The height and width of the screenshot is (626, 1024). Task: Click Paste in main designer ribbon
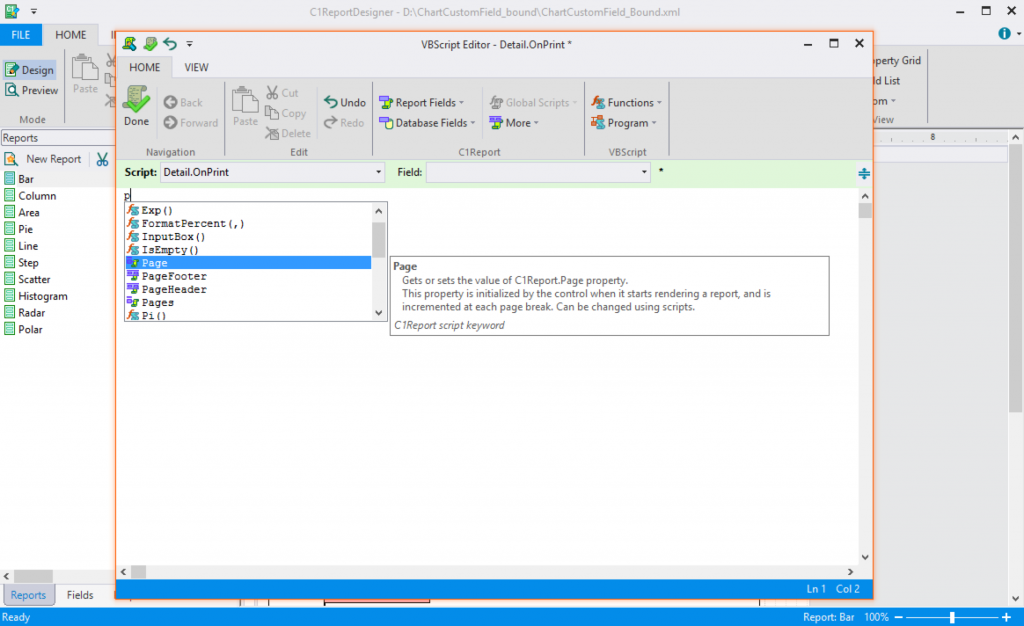[85, 74]
